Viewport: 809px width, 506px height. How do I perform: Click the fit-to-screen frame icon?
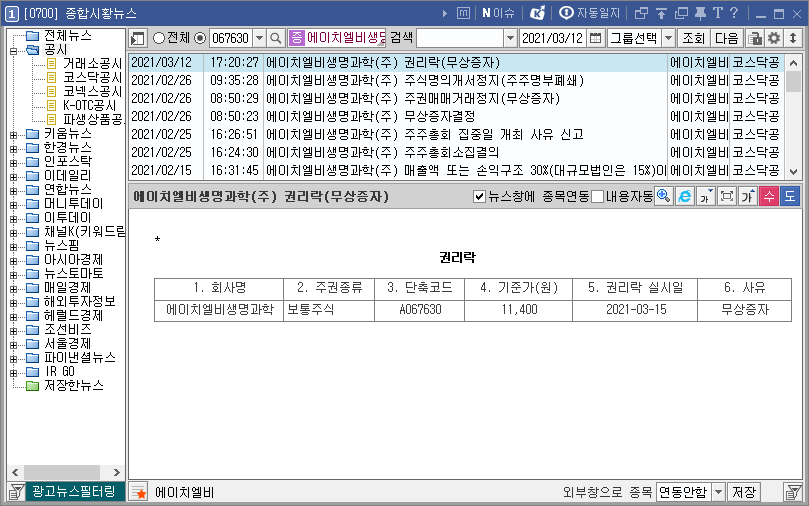pyautogui.click(x=727, y=196)
